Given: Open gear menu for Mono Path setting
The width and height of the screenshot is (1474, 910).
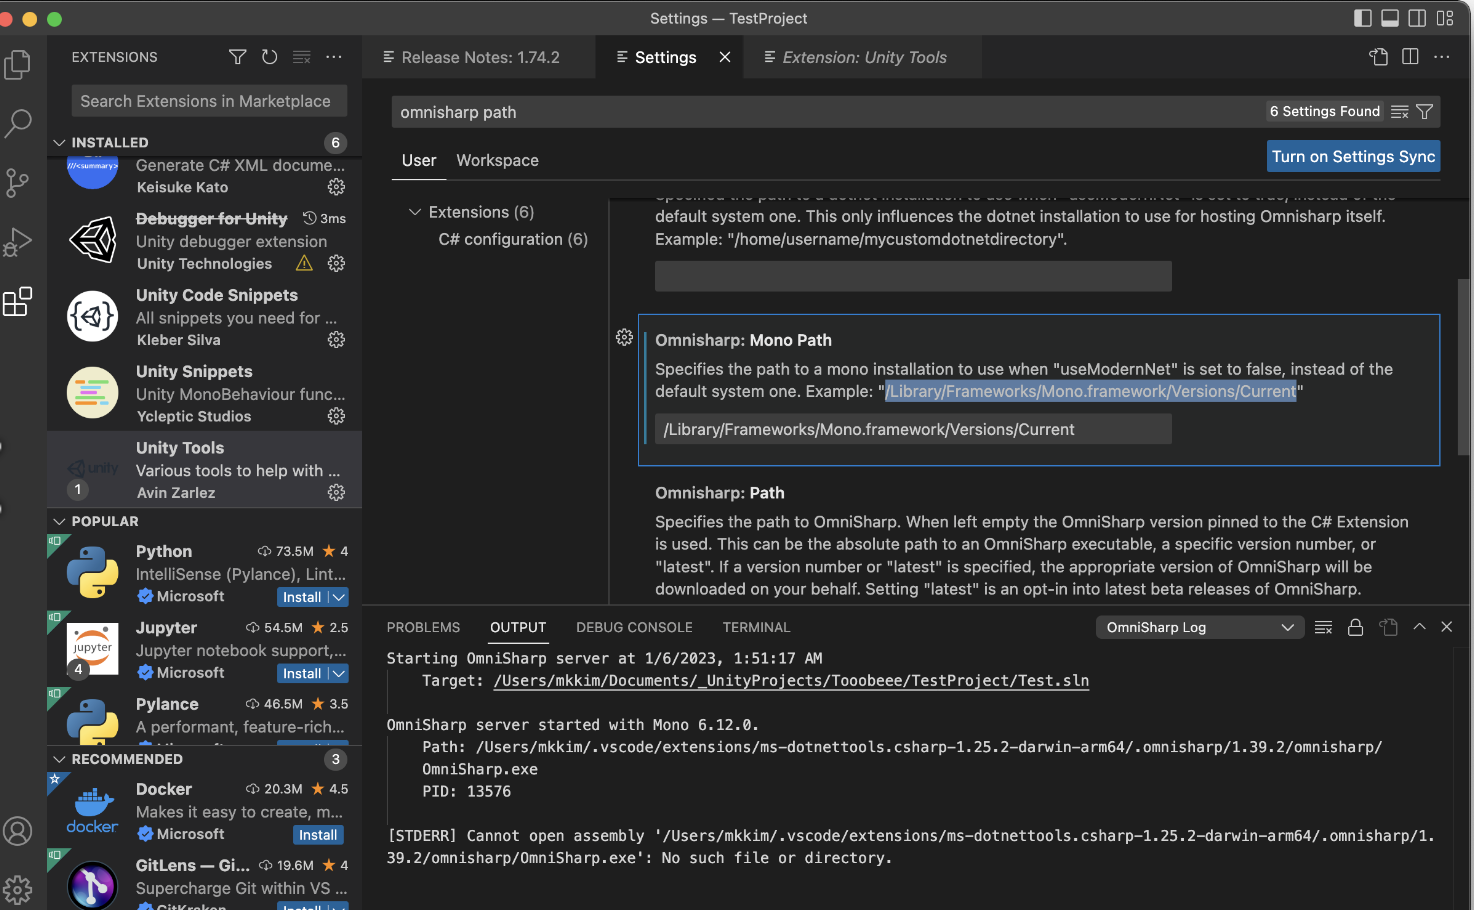Looking at the screenshot, I should pyautogui.click(x=624, y=338).
